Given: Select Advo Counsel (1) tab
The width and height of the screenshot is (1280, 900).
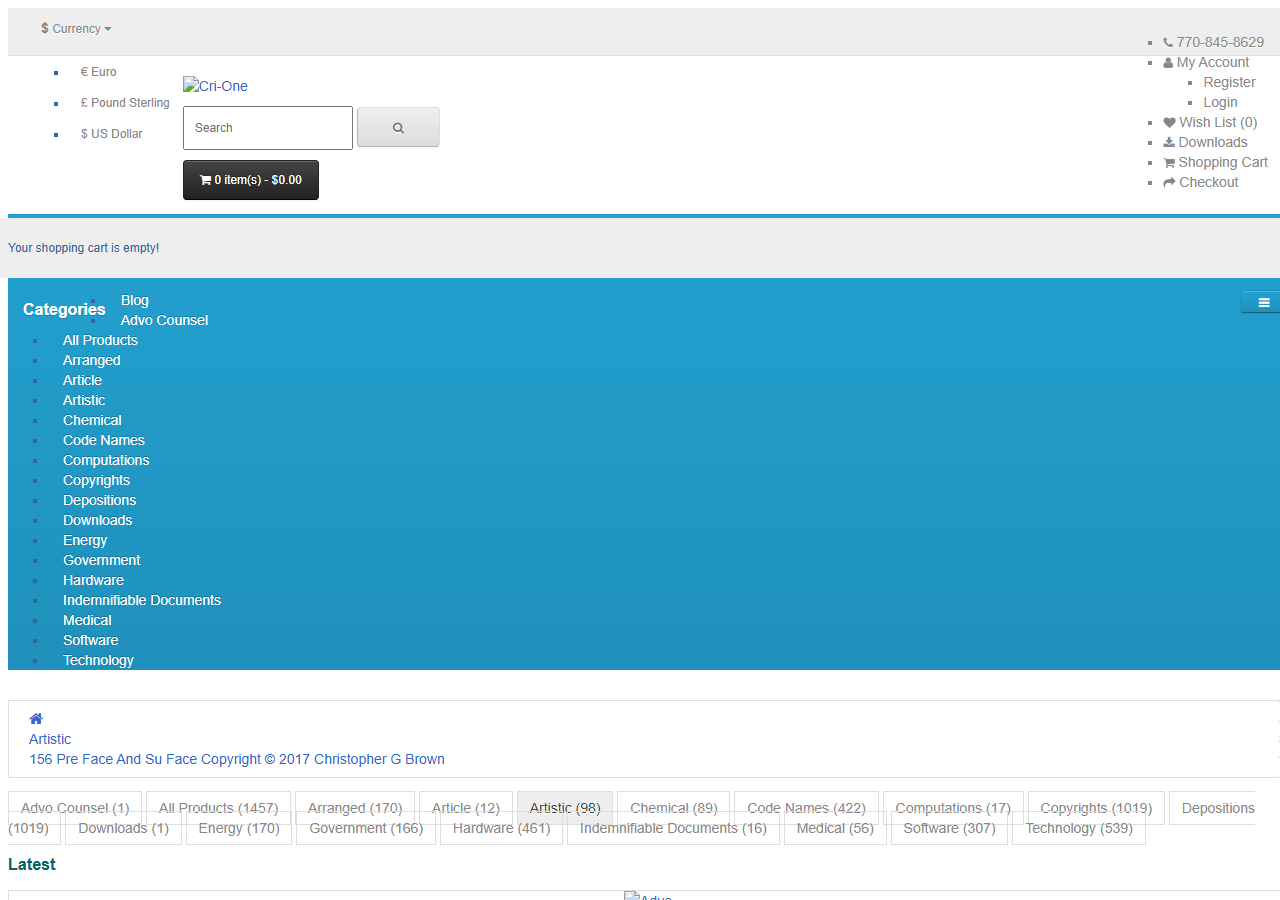Looking at the screenshot, I should click(75, 808).
